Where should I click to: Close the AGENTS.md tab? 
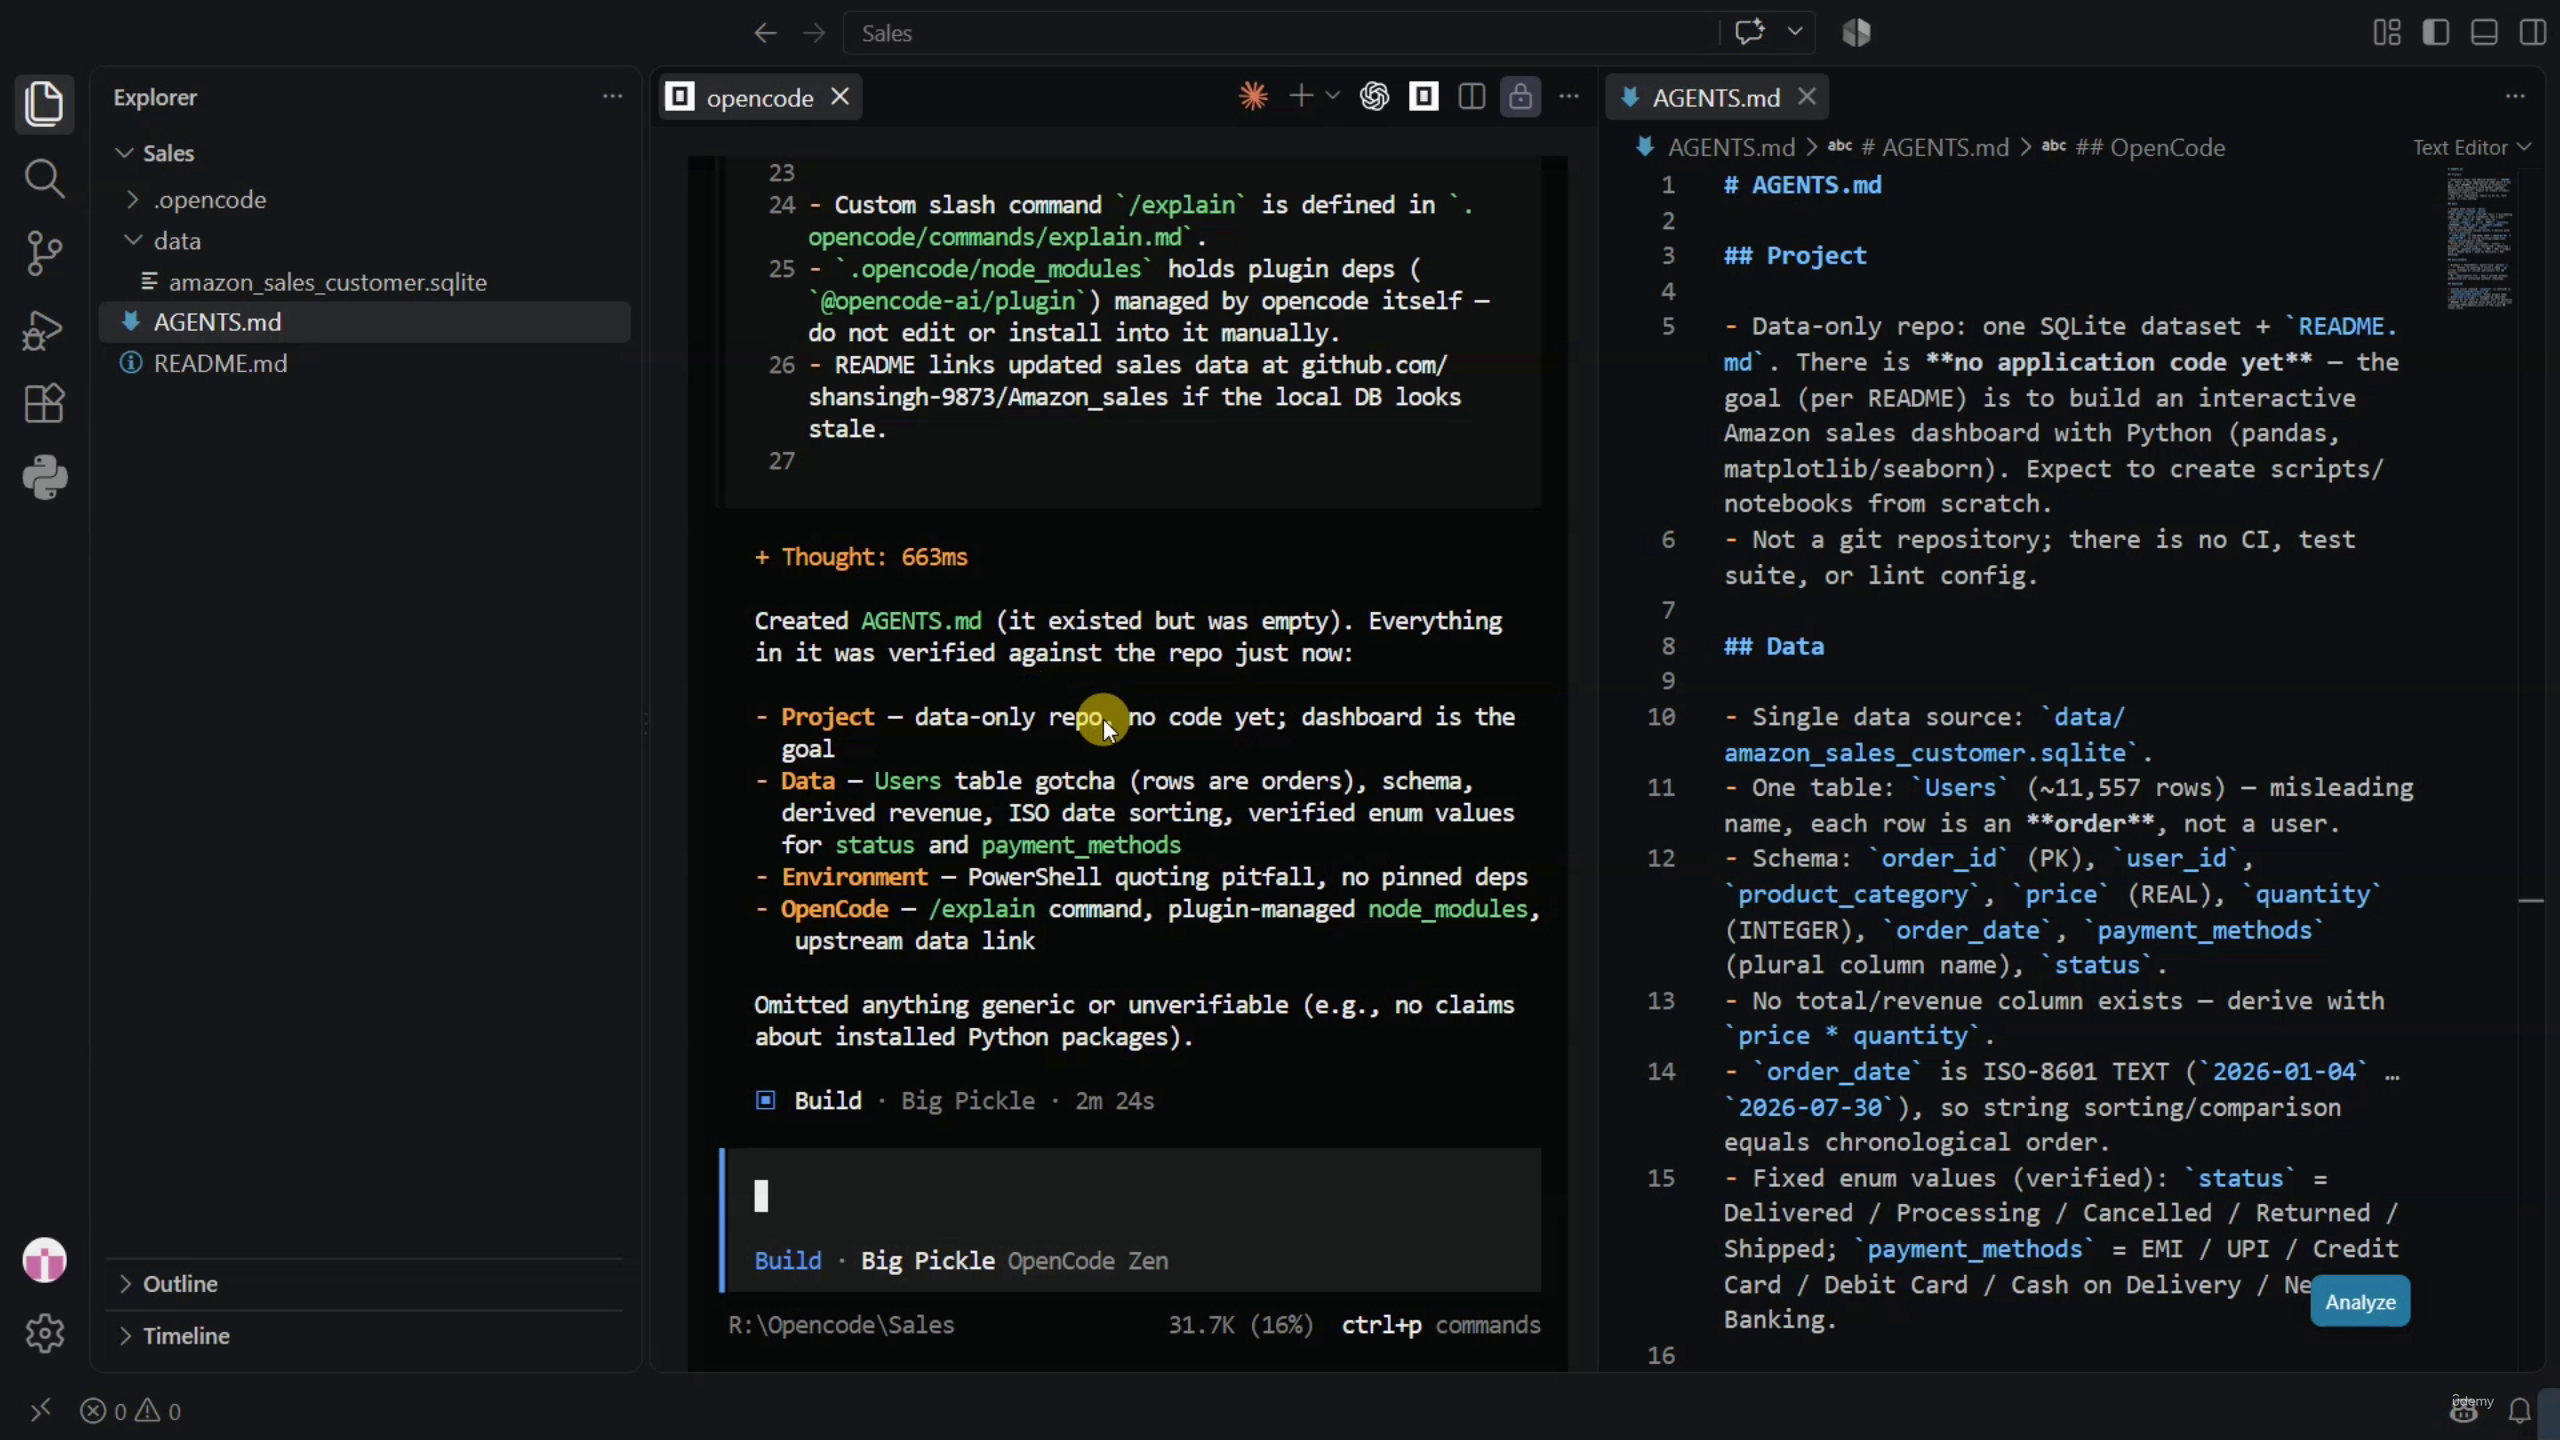1806,97
